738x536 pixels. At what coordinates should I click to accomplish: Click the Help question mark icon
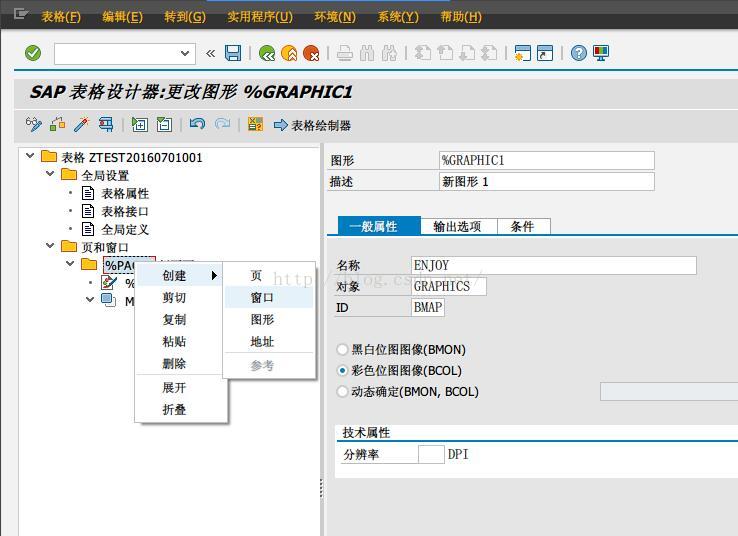(579, 53)
